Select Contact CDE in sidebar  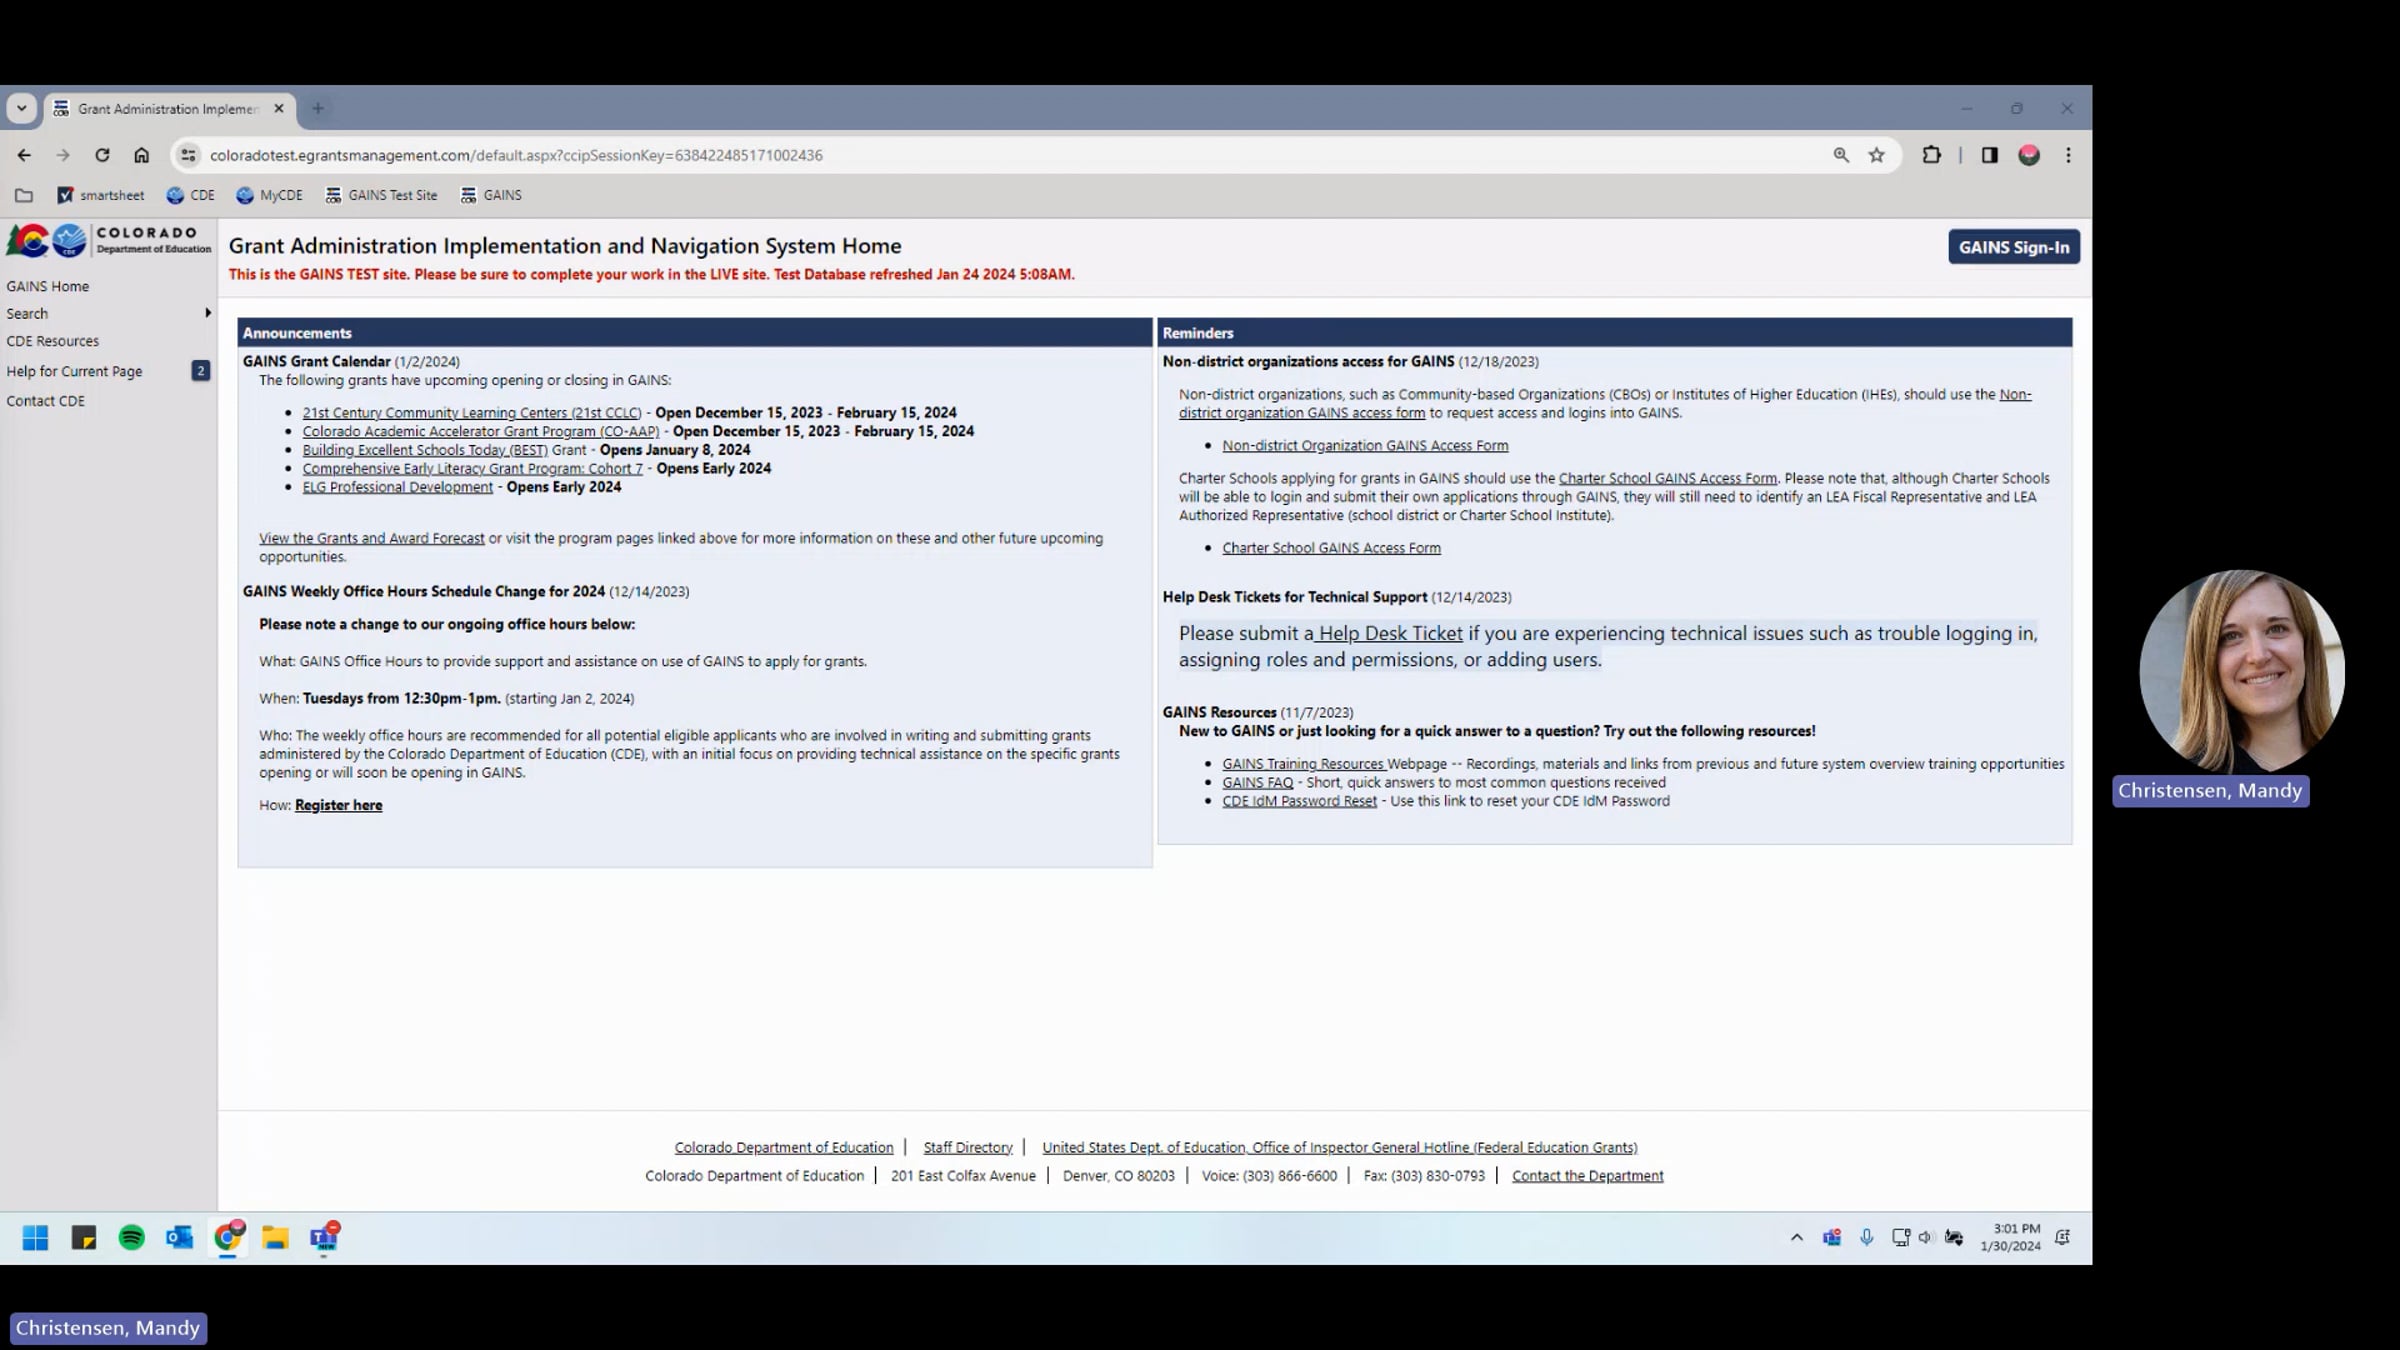[46, 401]
